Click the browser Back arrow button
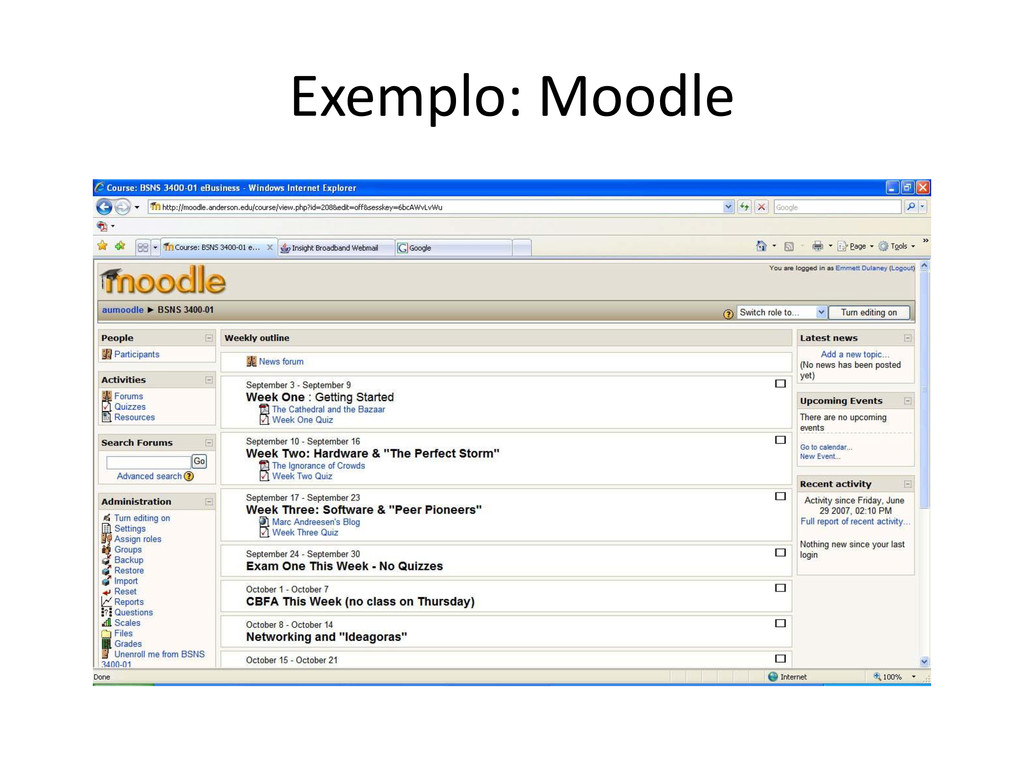This screenshot has height=768, width=1024. (x=104, y=207)
